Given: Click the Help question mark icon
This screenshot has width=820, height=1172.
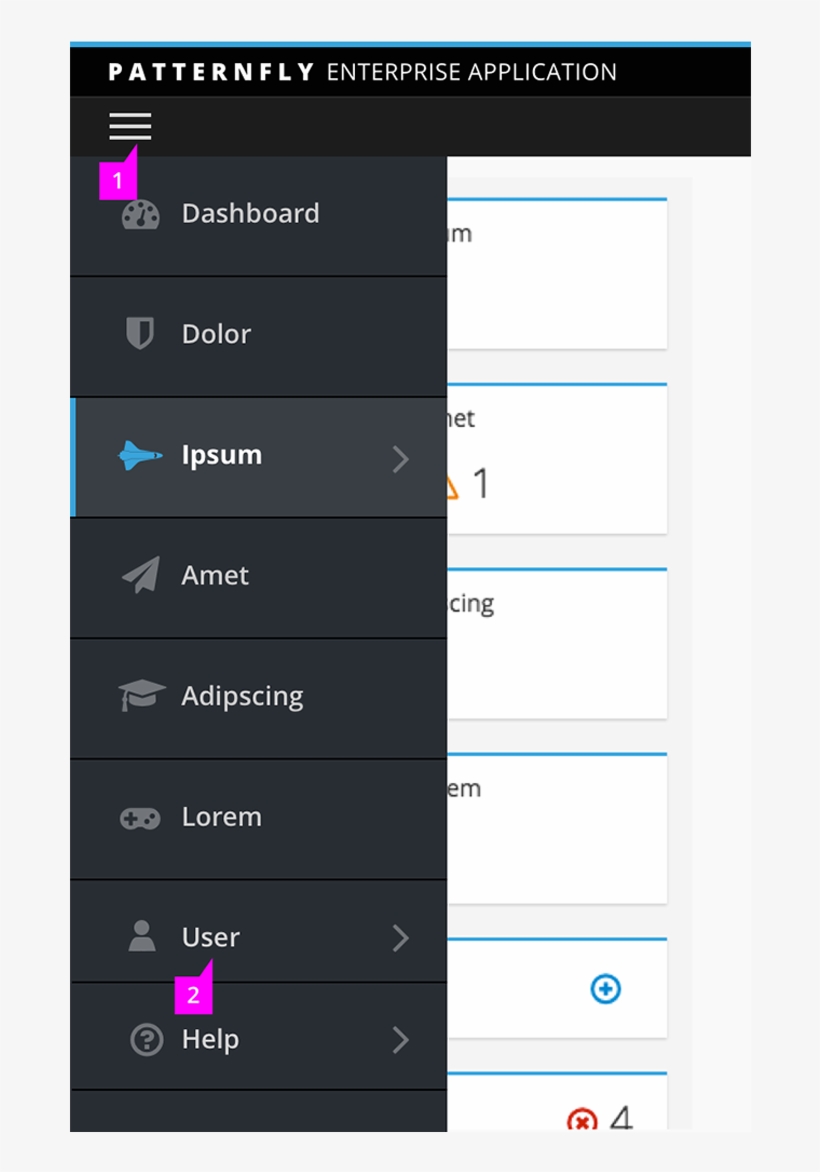Looking at the screenshot, I should click(x=146, y=1040).
